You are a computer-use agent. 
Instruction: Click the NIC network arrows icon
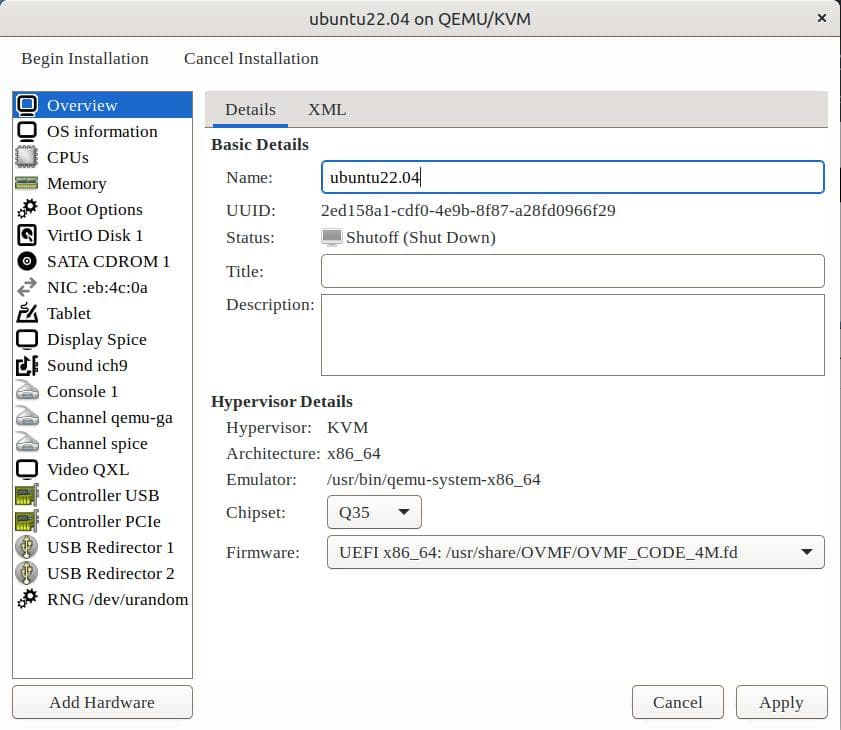tap(27, 287)
